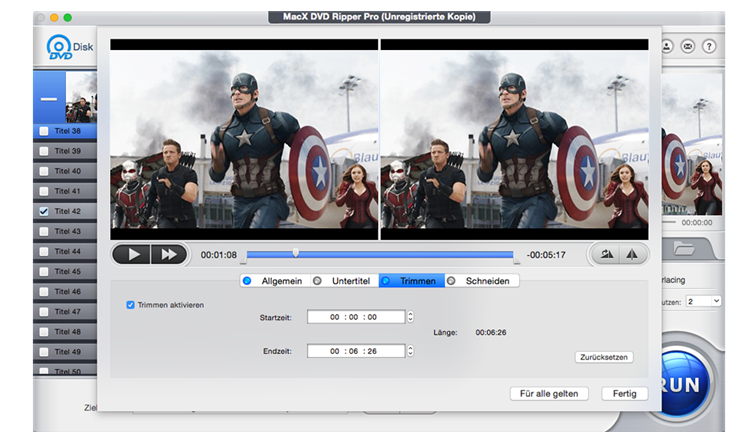The image size is (755, 445).
Task: Play the video preview
Action: pos(131,254)
